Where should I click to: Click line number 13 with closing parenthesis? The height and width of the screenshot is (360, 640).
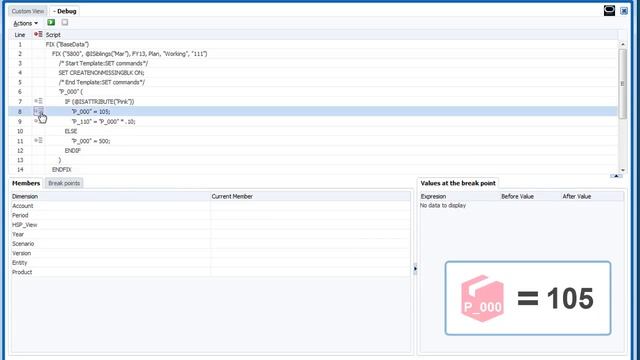[x=20, y=160]
